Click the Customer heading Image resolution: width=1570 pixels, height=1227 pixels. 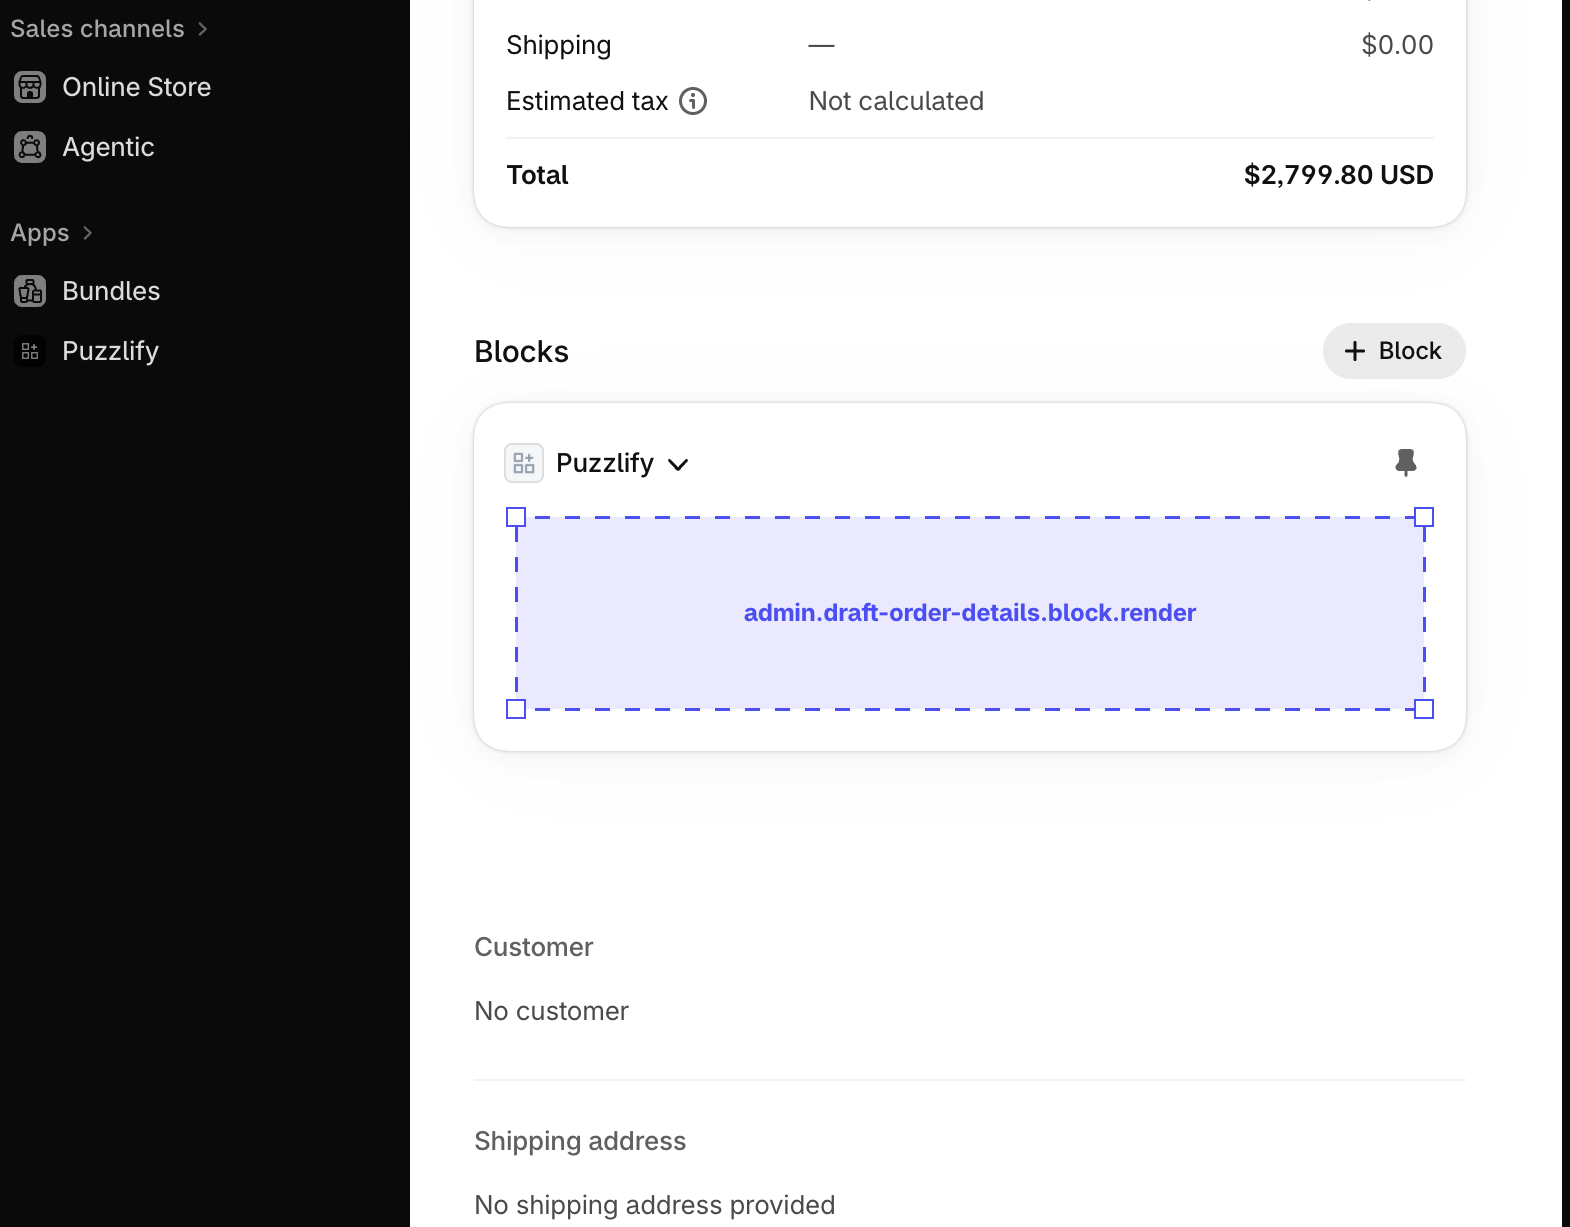pyautogui.click(x=533, y=947)
